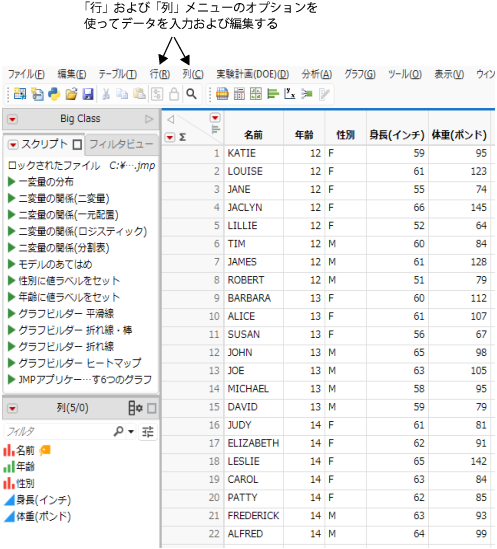Open the グラフ(G) menu
The width and height of the screenshot is (497, 549).
click(x=360, y=74)
